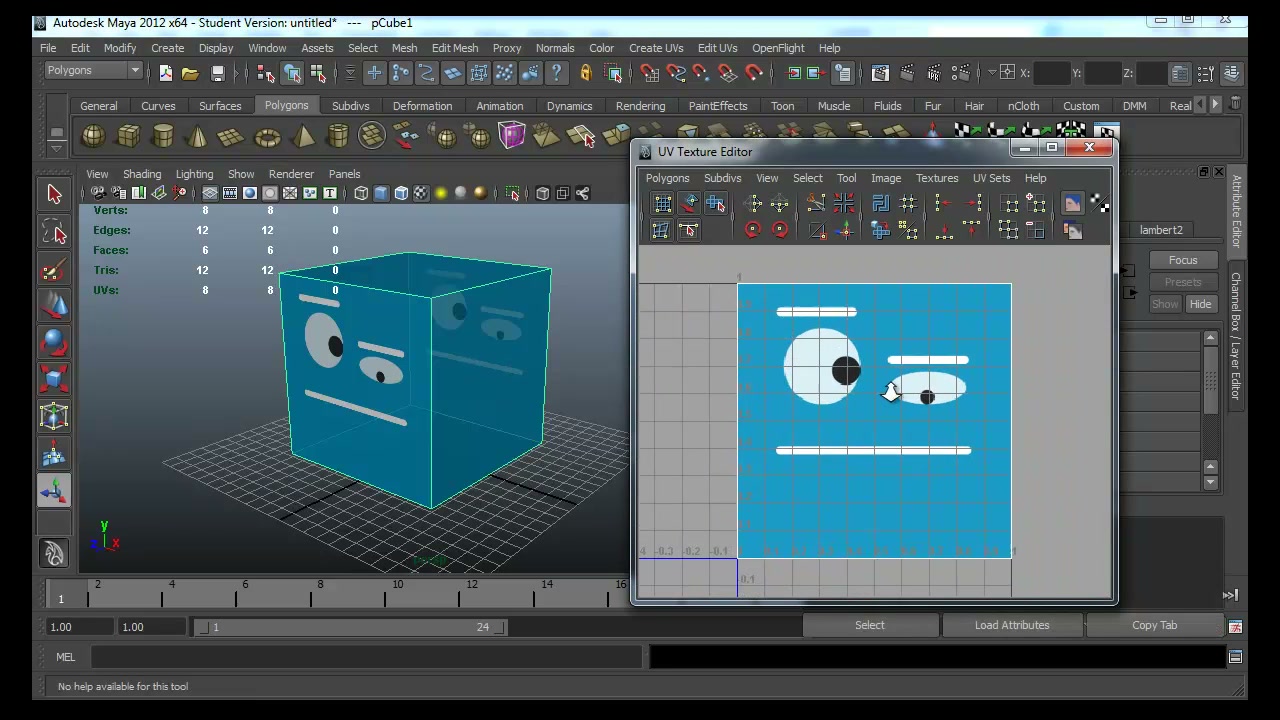Viewport: 1280px width, 720px height.
Task: Activate the Lasso select tool in toolbox
Action: [54, 233]
